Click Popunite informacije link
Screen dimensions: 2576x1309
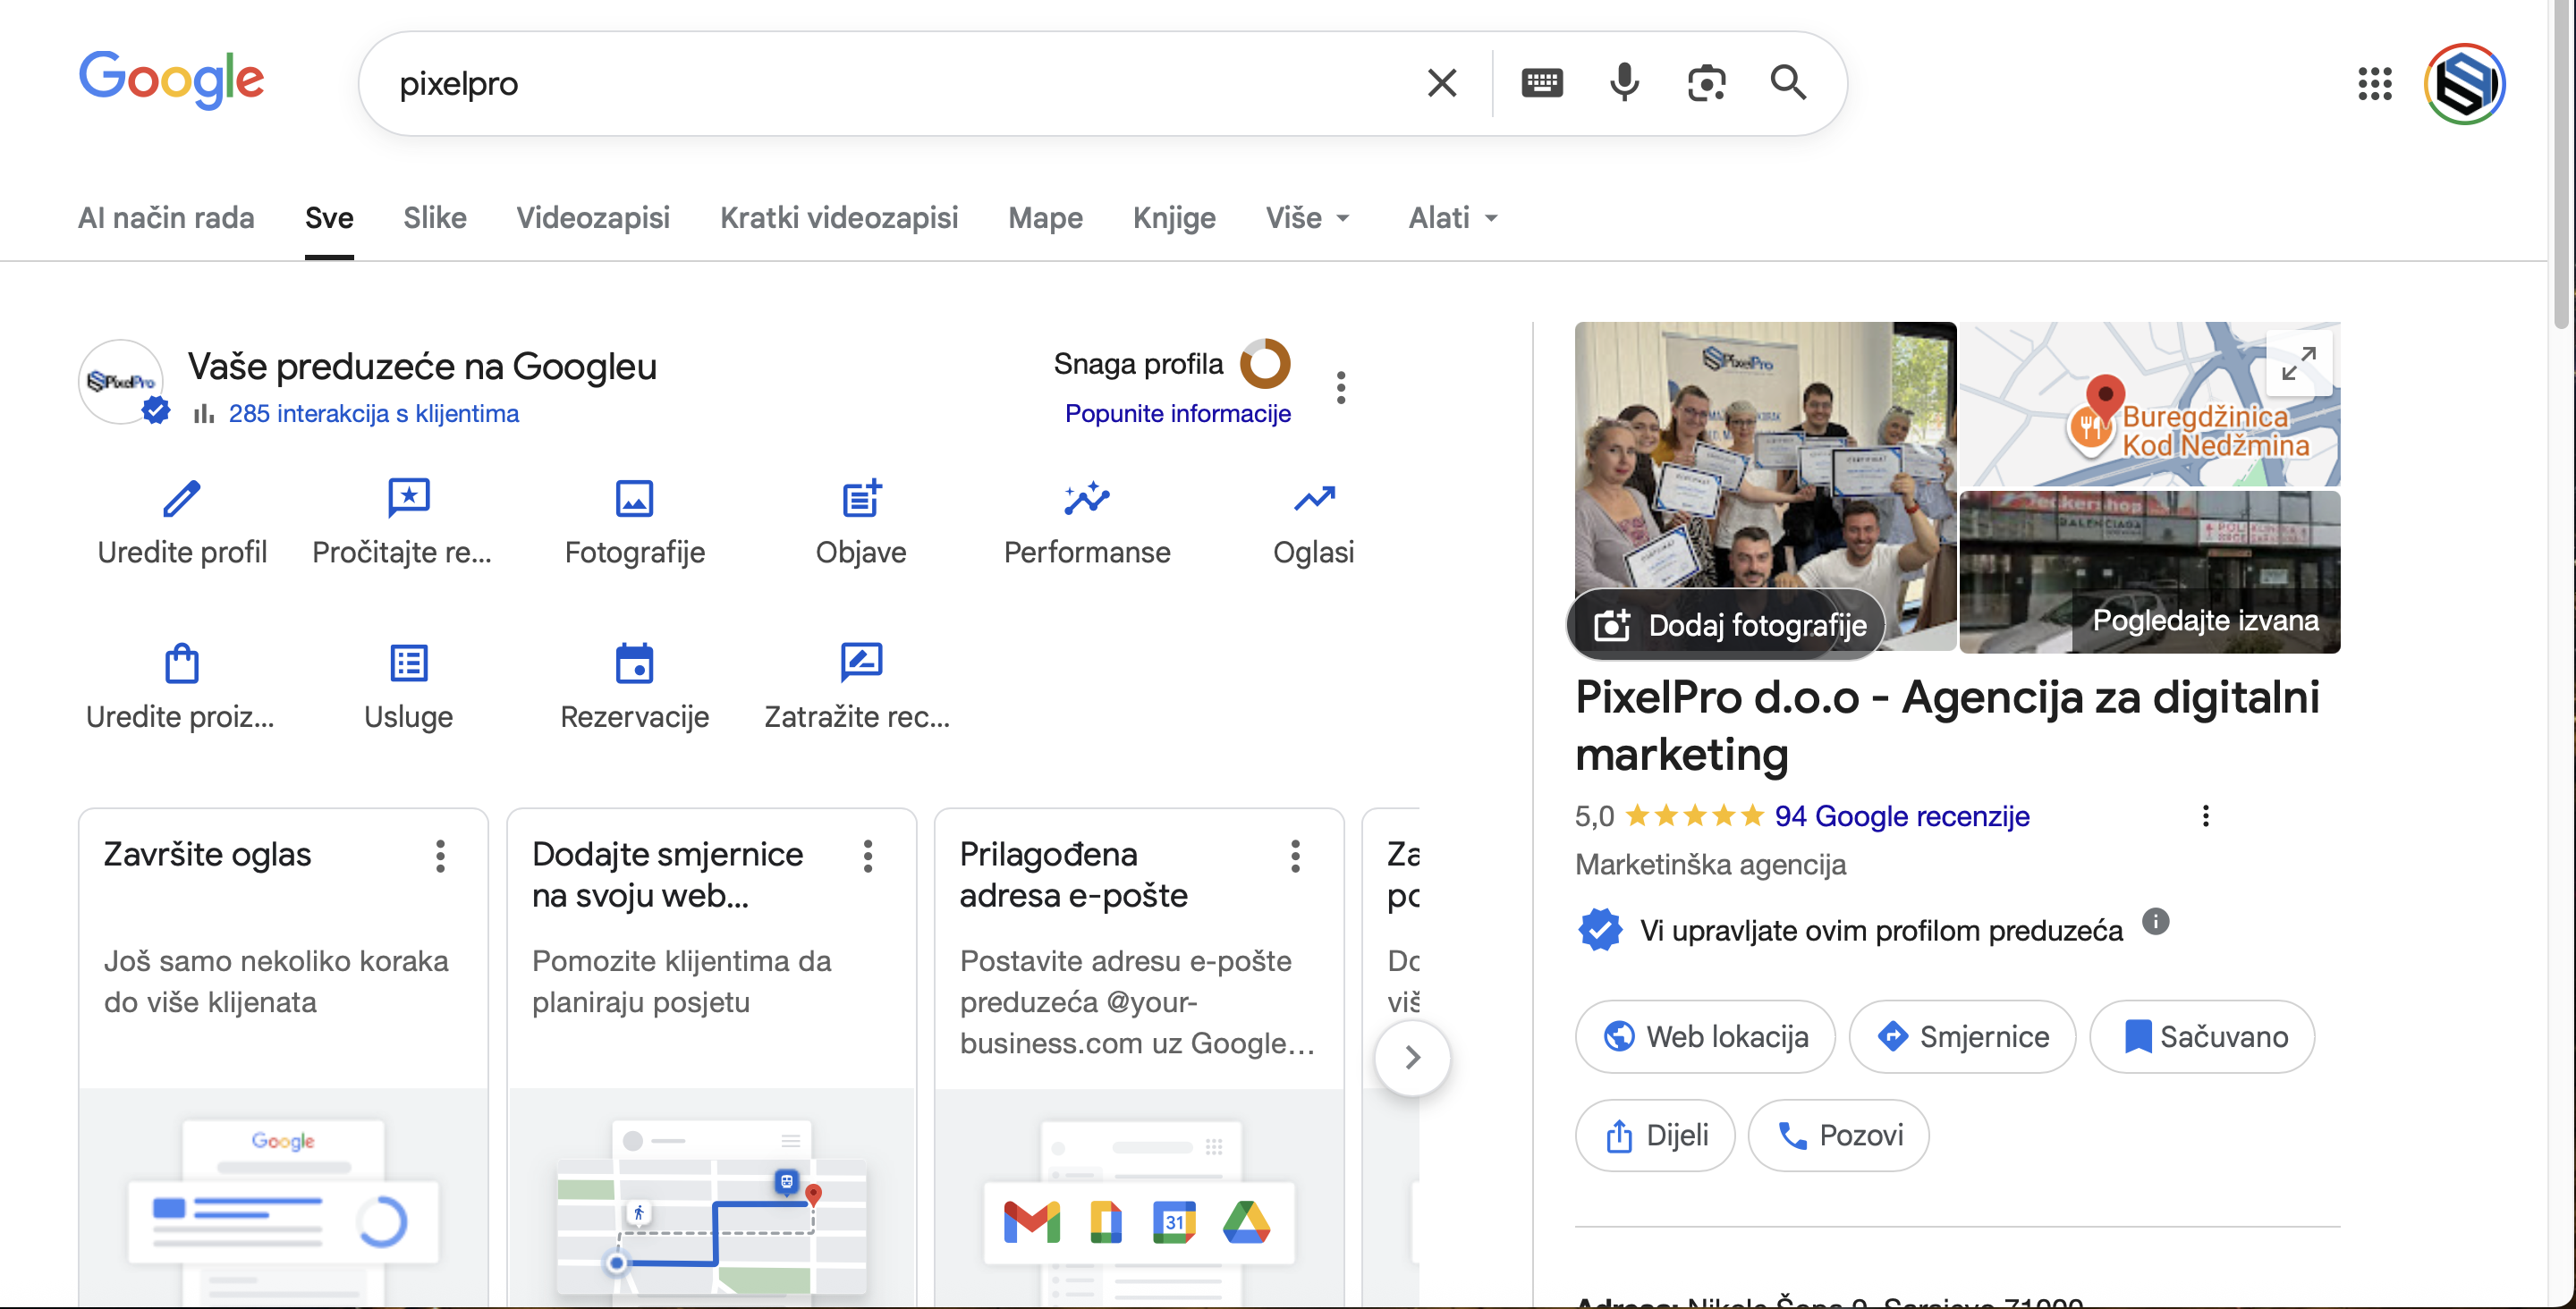(x=1177, y=413)
